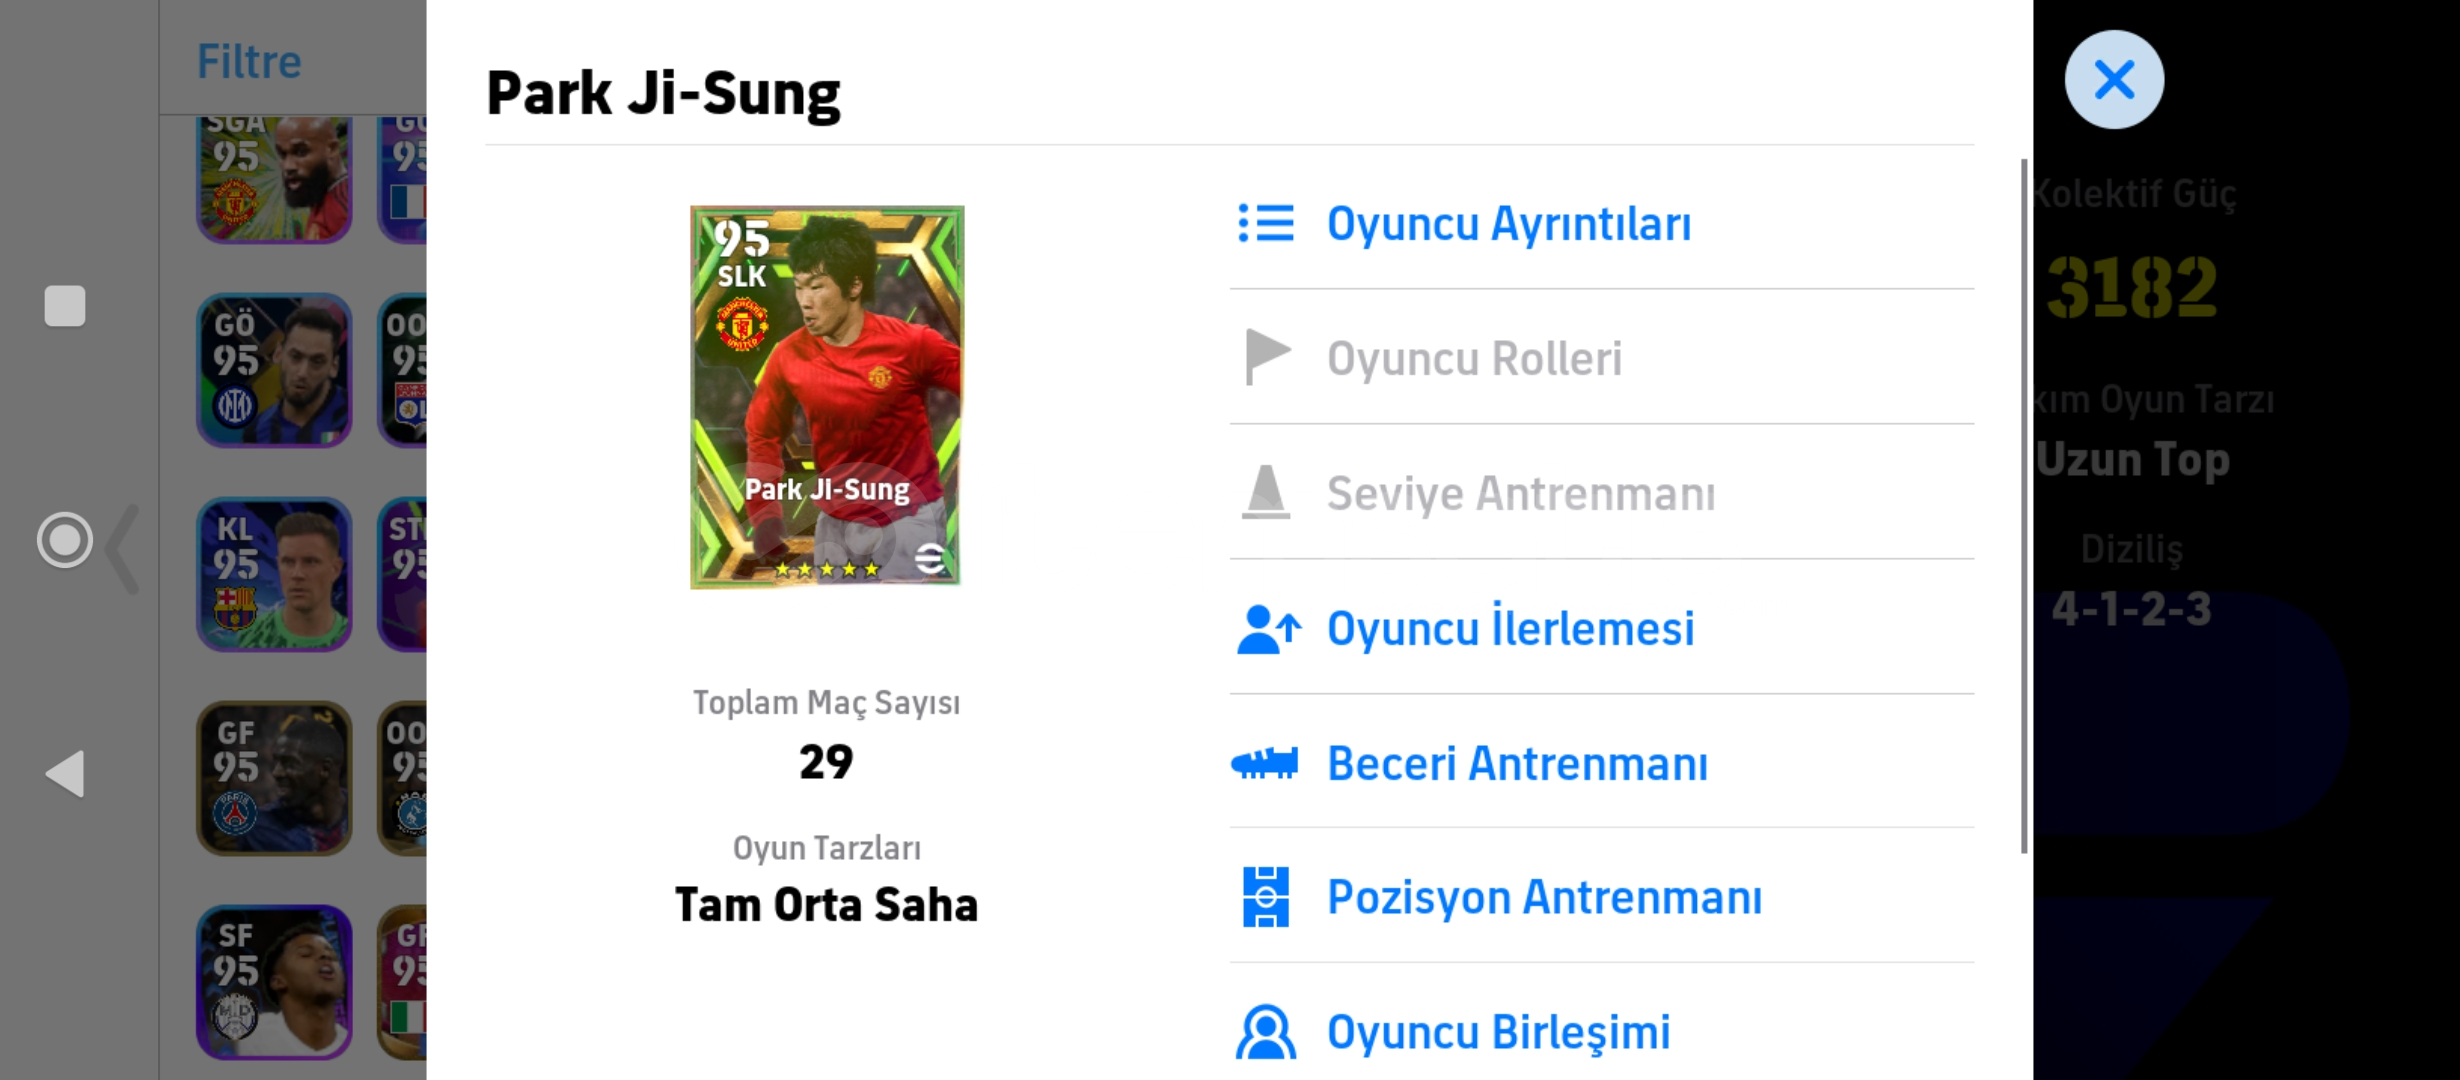Select the circular record control on the left edge
The width and height of the screenshot is (2460, 1080).
pyautogui.click(x=63, y=540)
